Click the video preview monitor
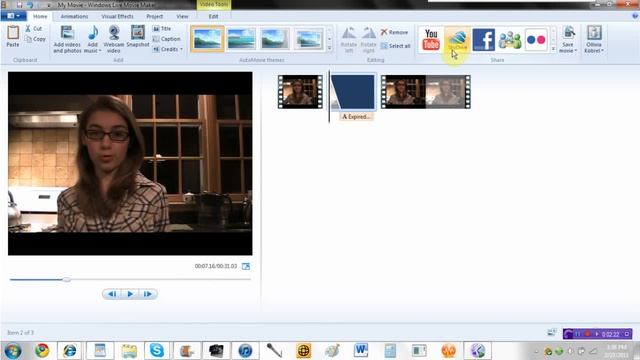This screenshot has width=640, height=360. click(130, 164)
